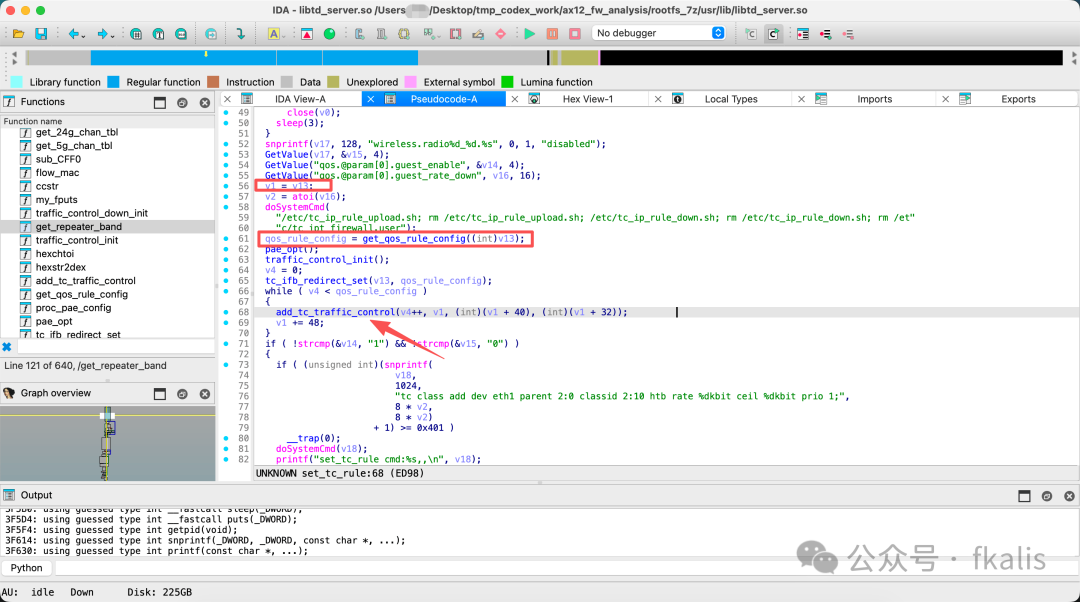Switch to the Imports tab
This screenshot has width=1080, height=602.
875,99
